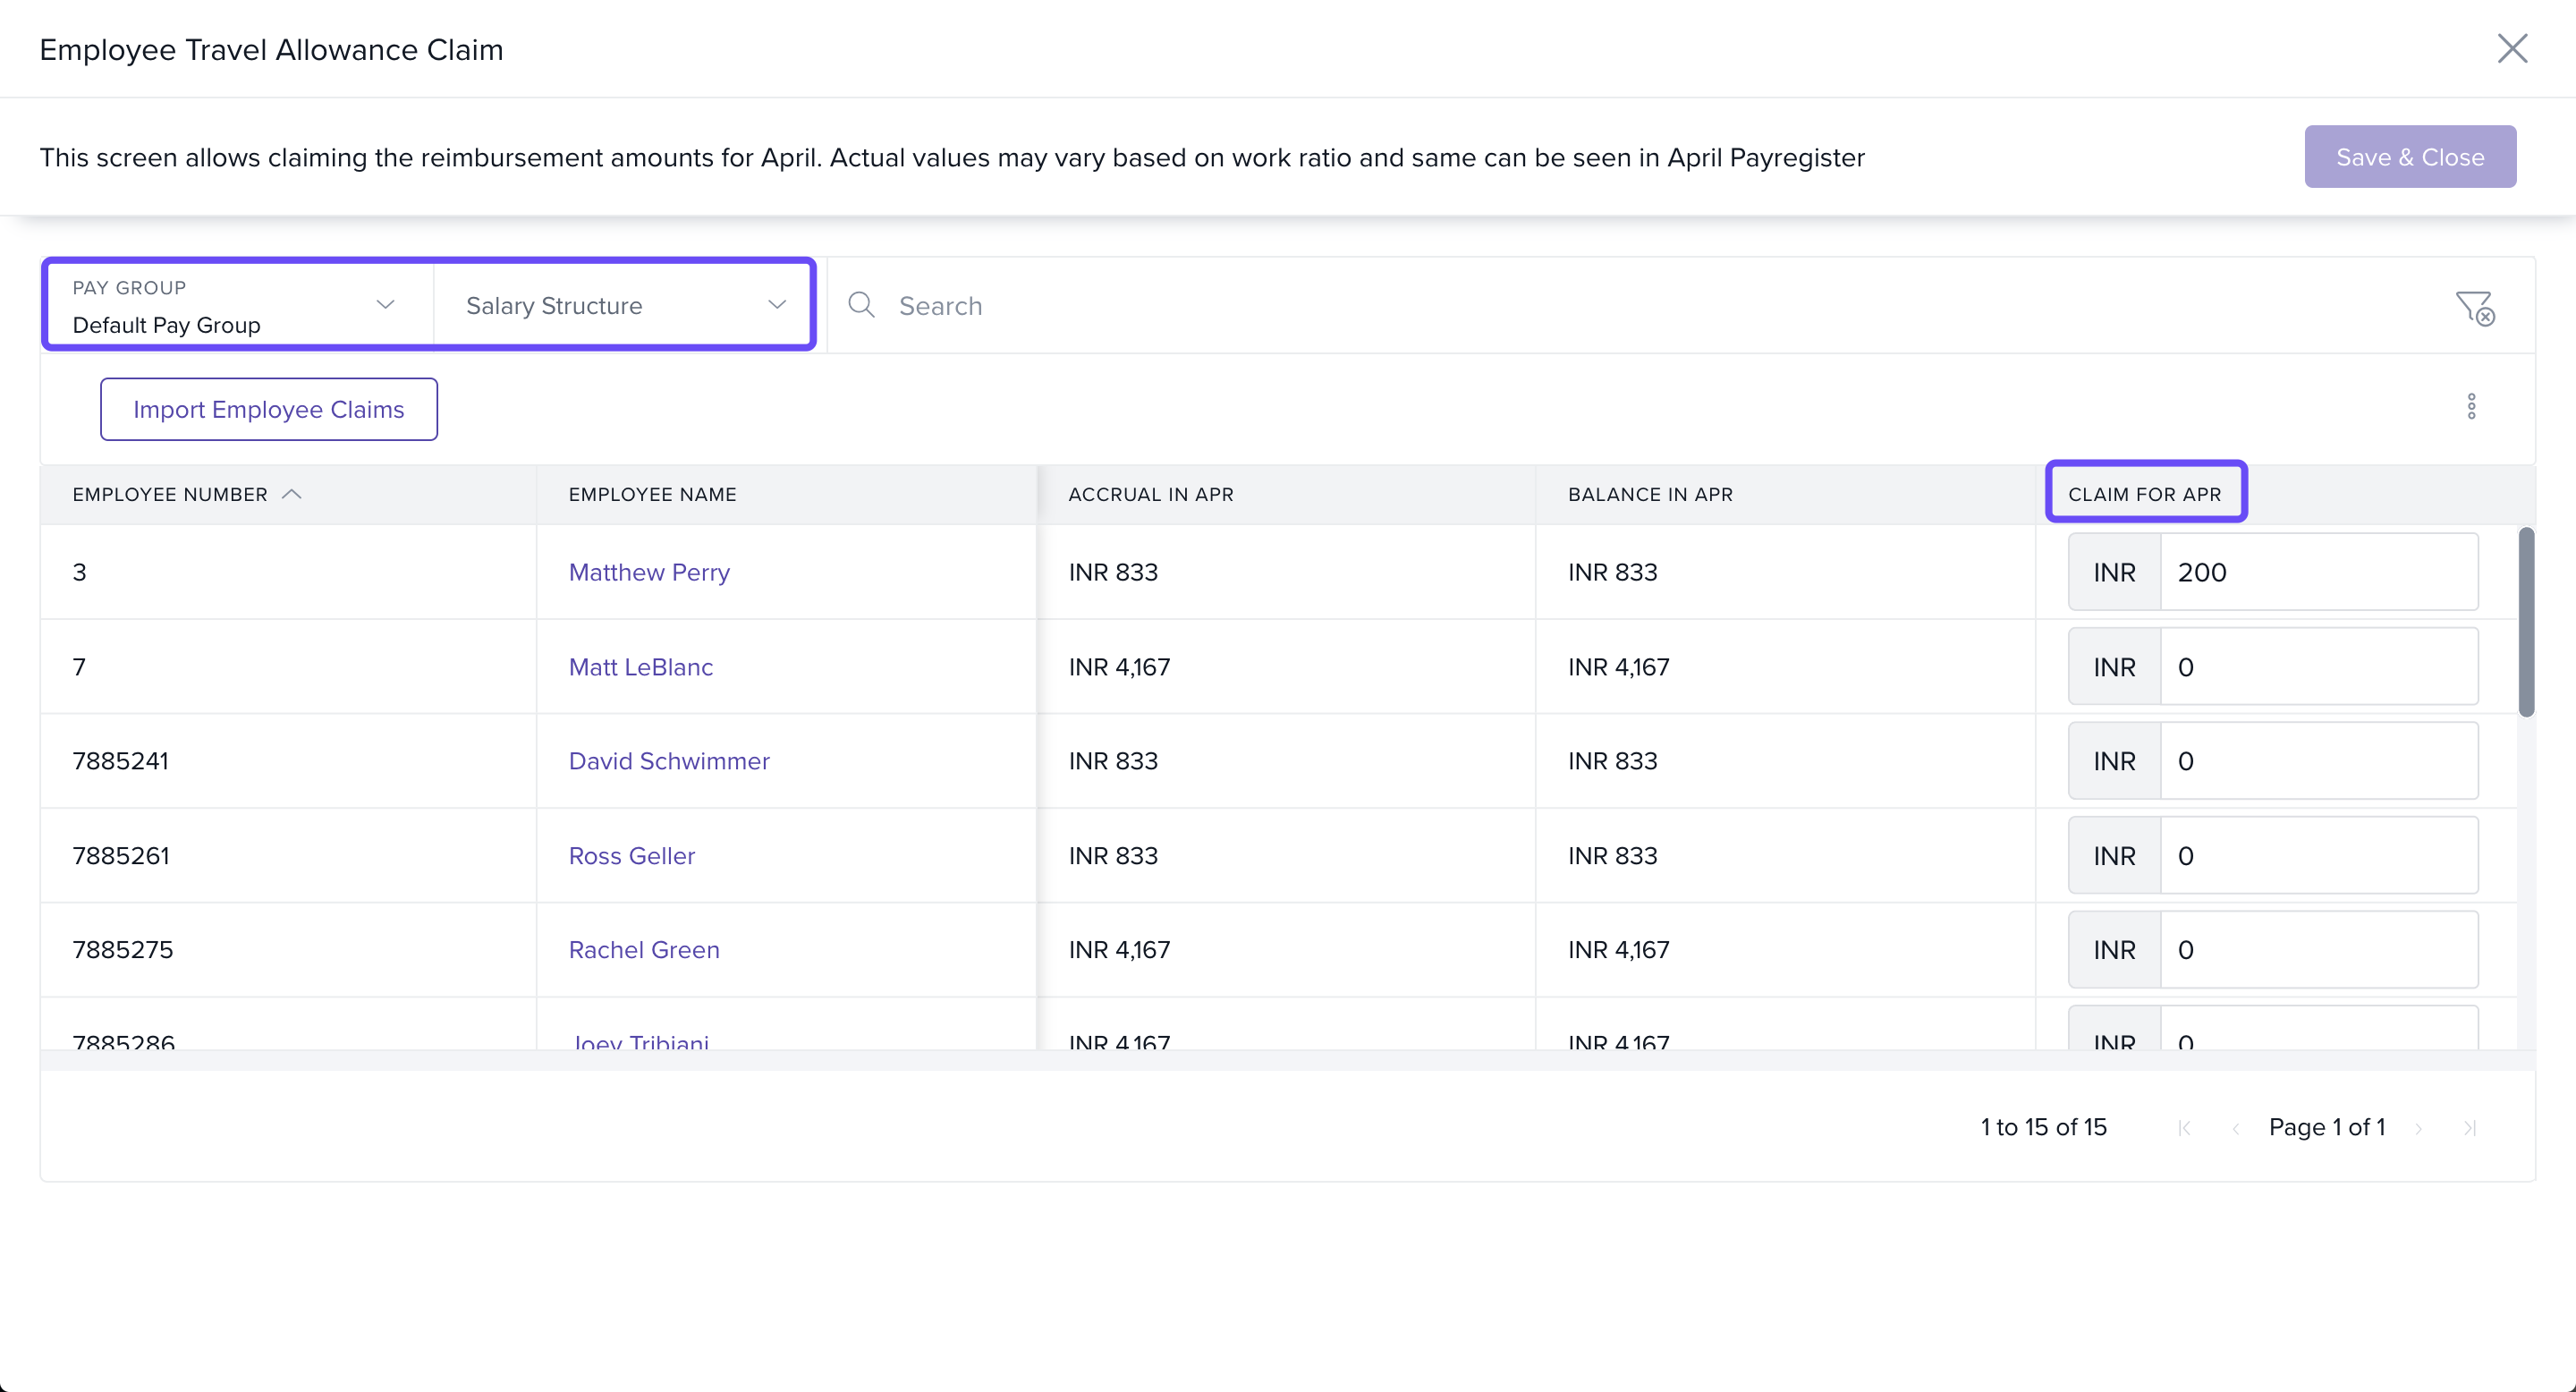Open the three-dot vertical options menu
2576x1392 pixels.
2471,406
